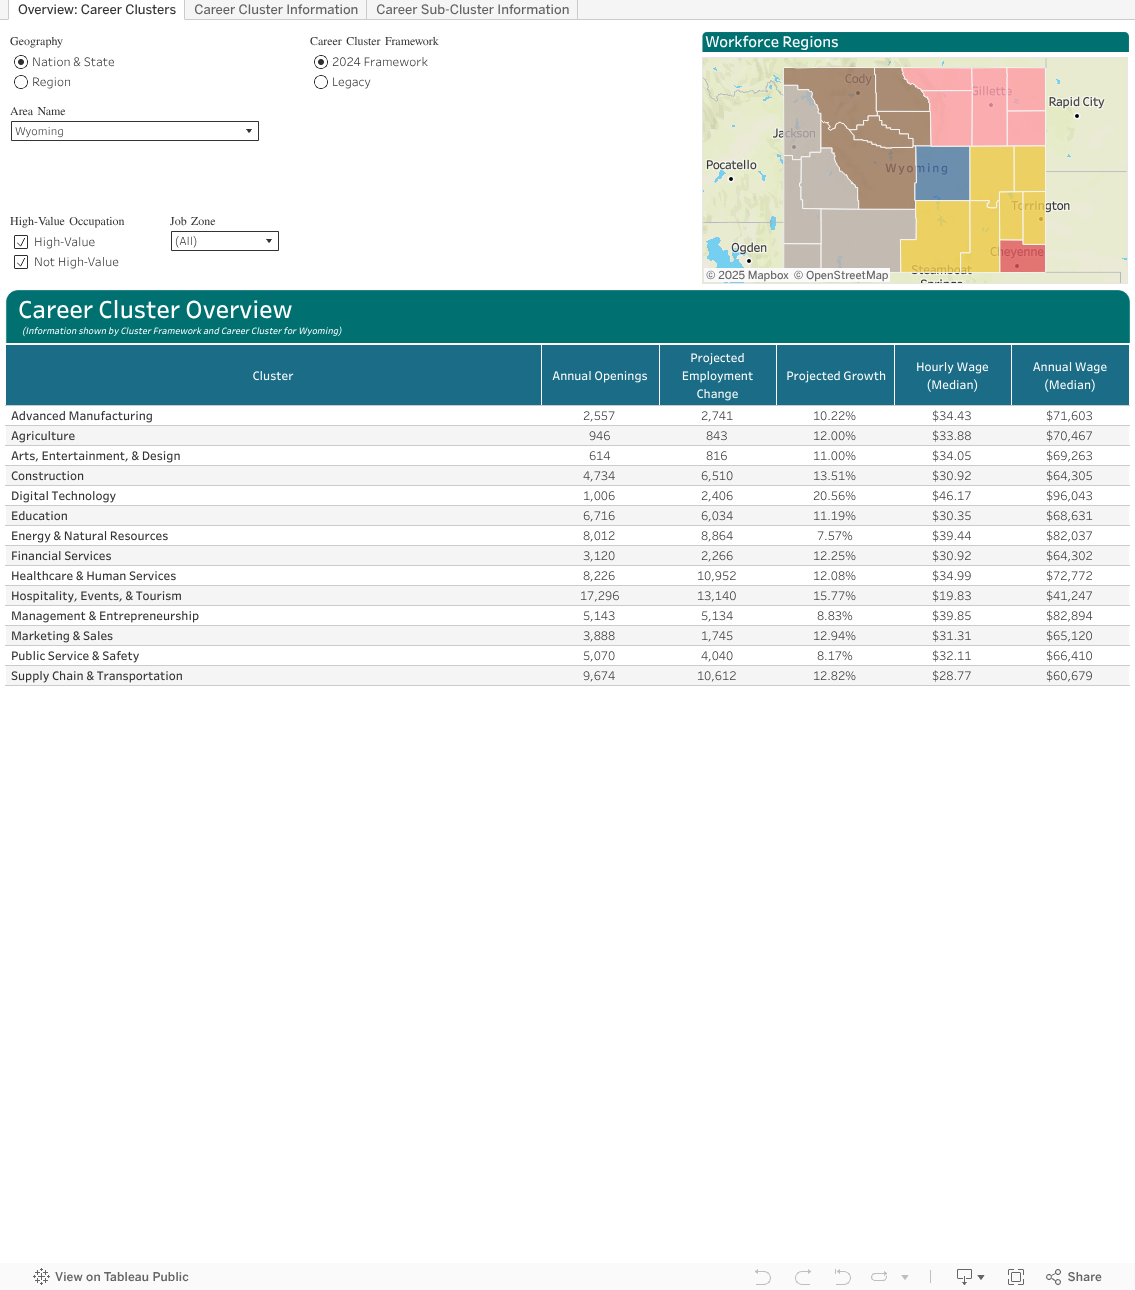The width and height of the screenshot is (1135, 1290).
Task: Select the Agriculture cluster row
Action: tap(567, 436)
